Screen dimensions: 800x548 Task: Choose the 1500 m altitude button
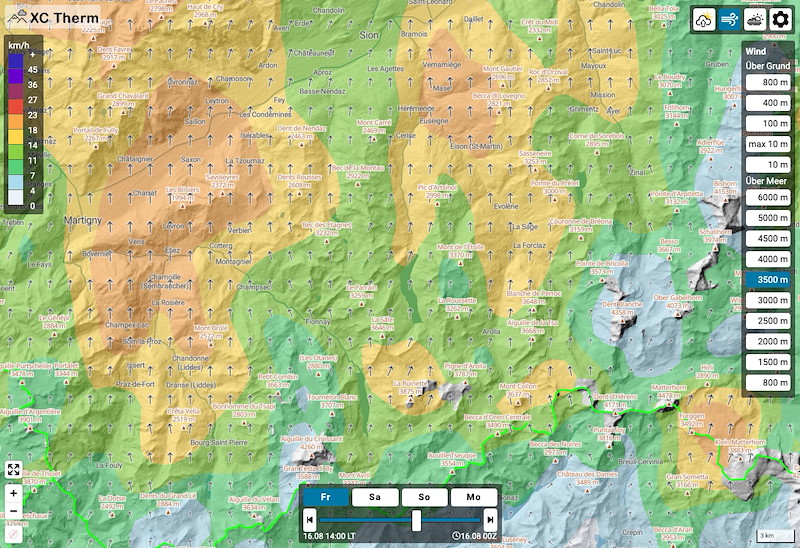tap(768, 362)
